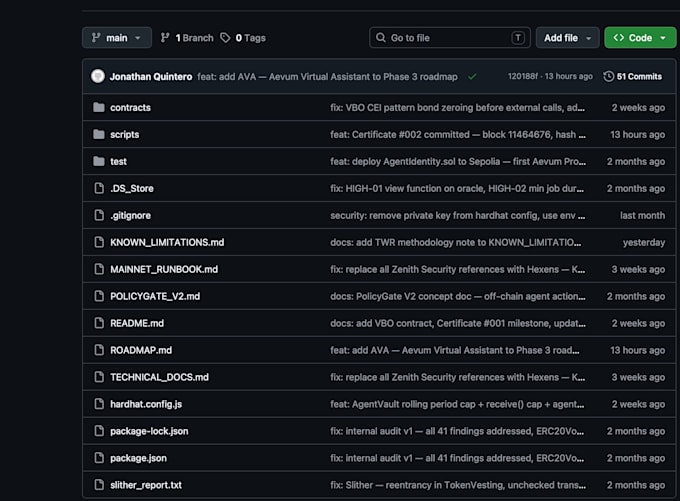Click the green check status icon
The image size is (680, 501).
(472, 77)
